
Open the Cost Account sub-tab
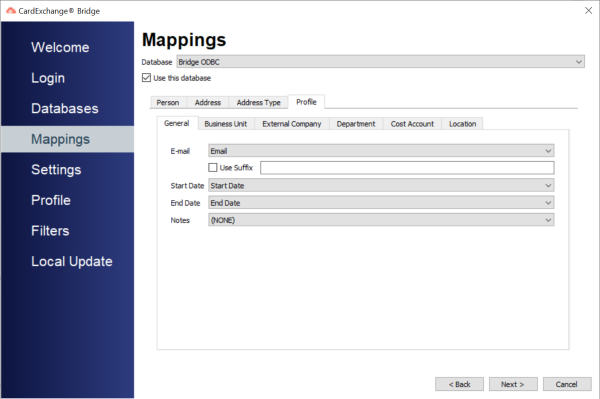[412, 124]
